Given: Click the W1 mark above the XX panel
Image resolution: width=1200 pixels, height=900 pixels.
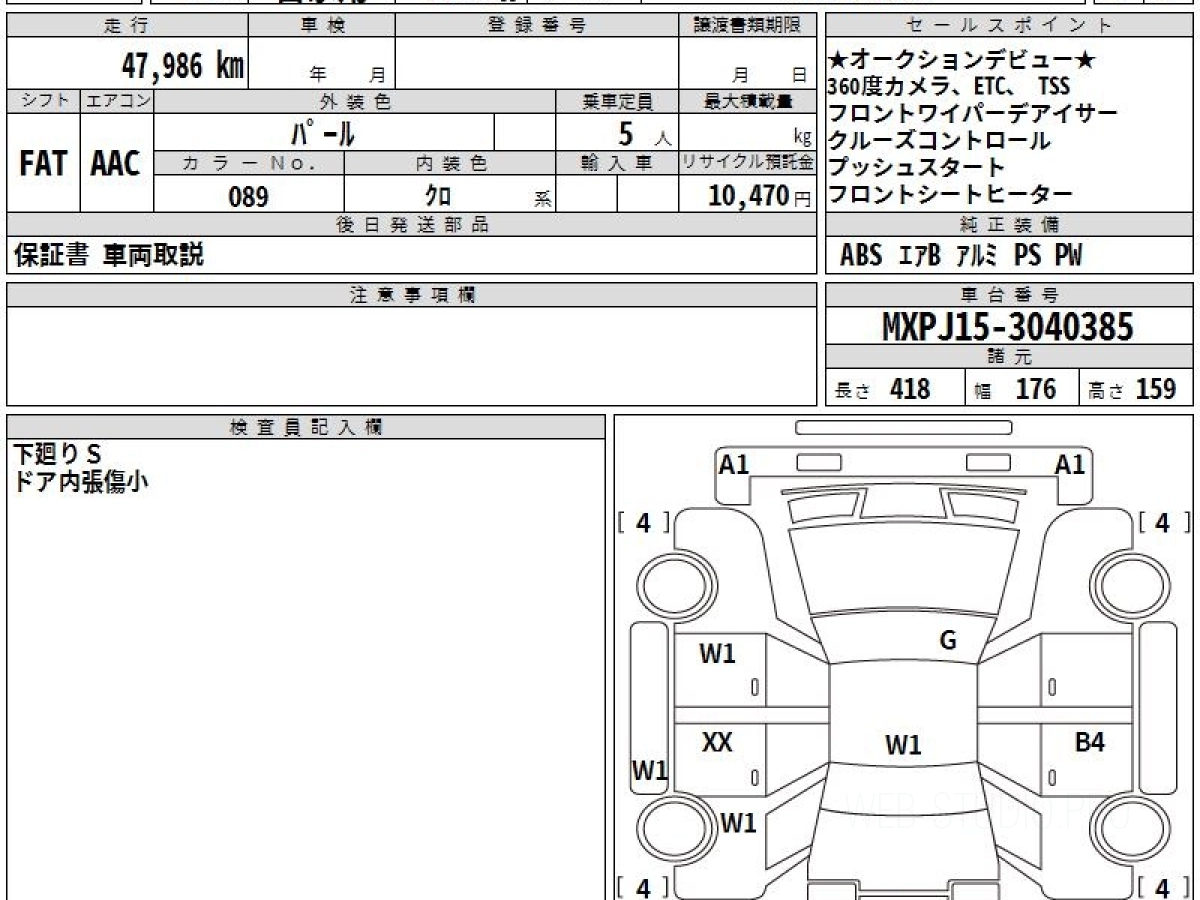Looking at the screenshot, I should tap(717, 654).
